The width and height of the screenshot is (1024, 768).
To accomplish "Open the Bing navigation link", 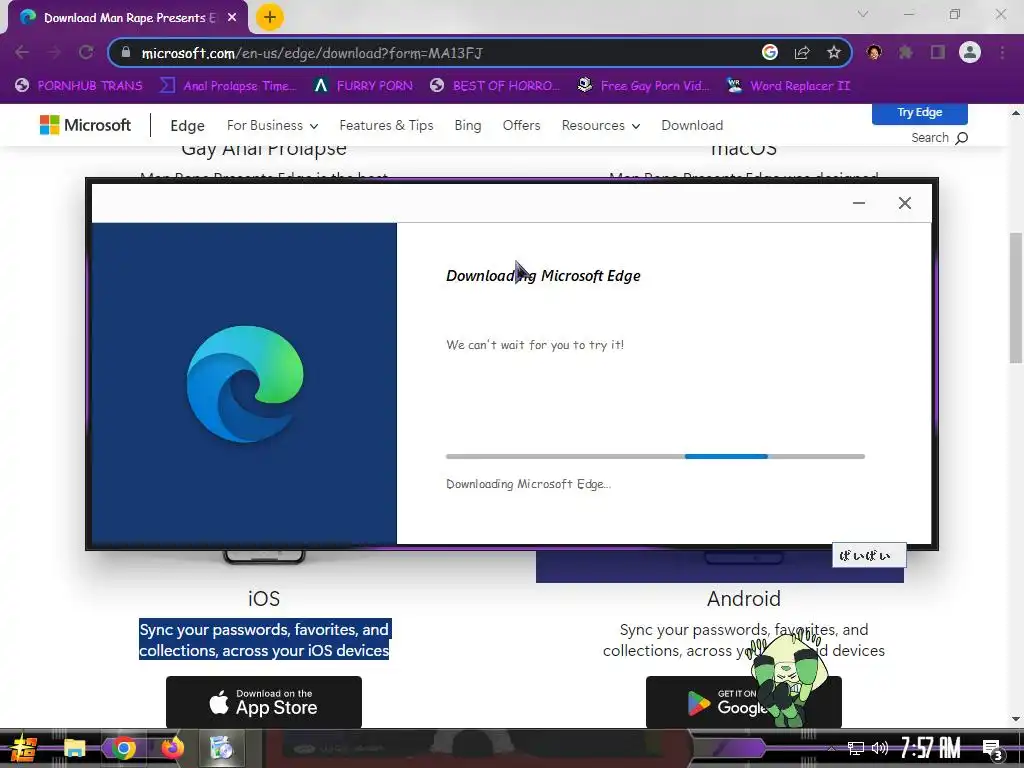I will pyautogui.click(x=468, y=125).
